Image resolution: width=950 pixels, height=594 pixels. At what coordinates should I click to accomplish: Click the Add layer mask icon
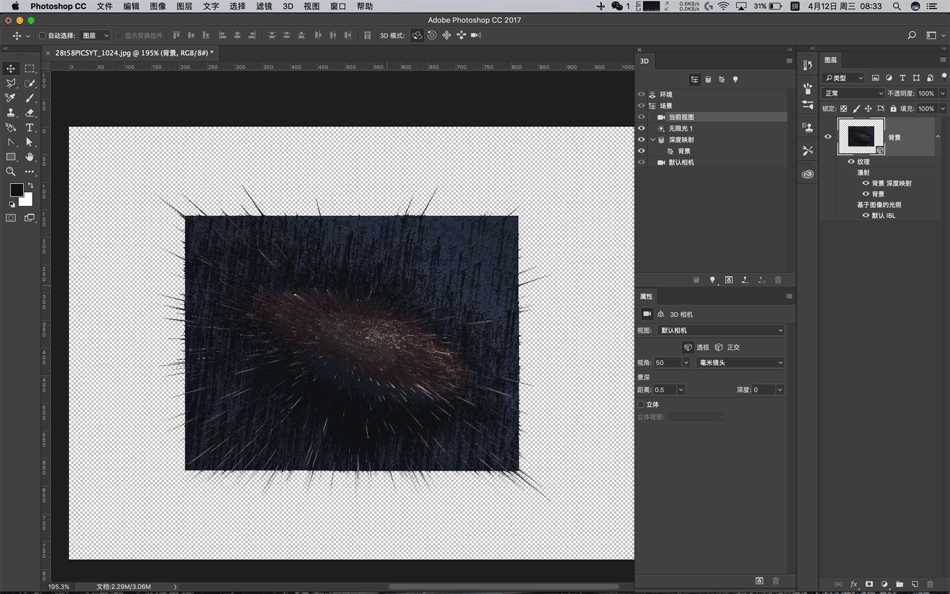tap(869, 584)
